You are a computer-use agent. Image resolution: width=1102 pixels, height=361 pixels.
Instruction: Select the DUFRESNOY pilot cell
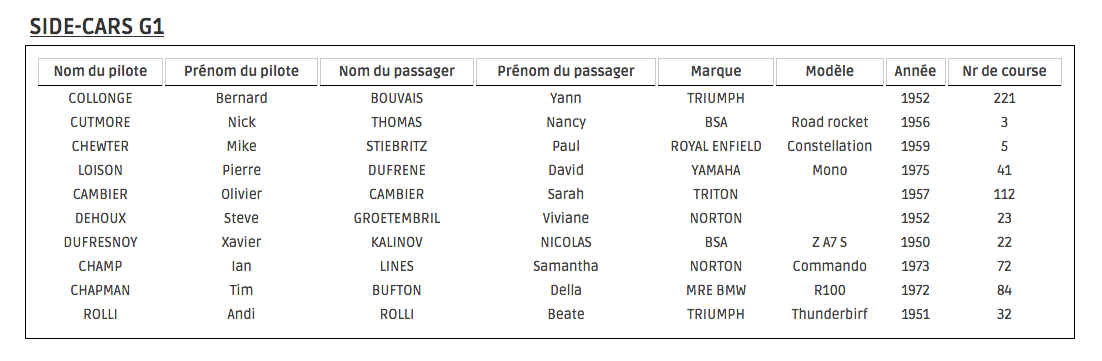click(101, 242)
